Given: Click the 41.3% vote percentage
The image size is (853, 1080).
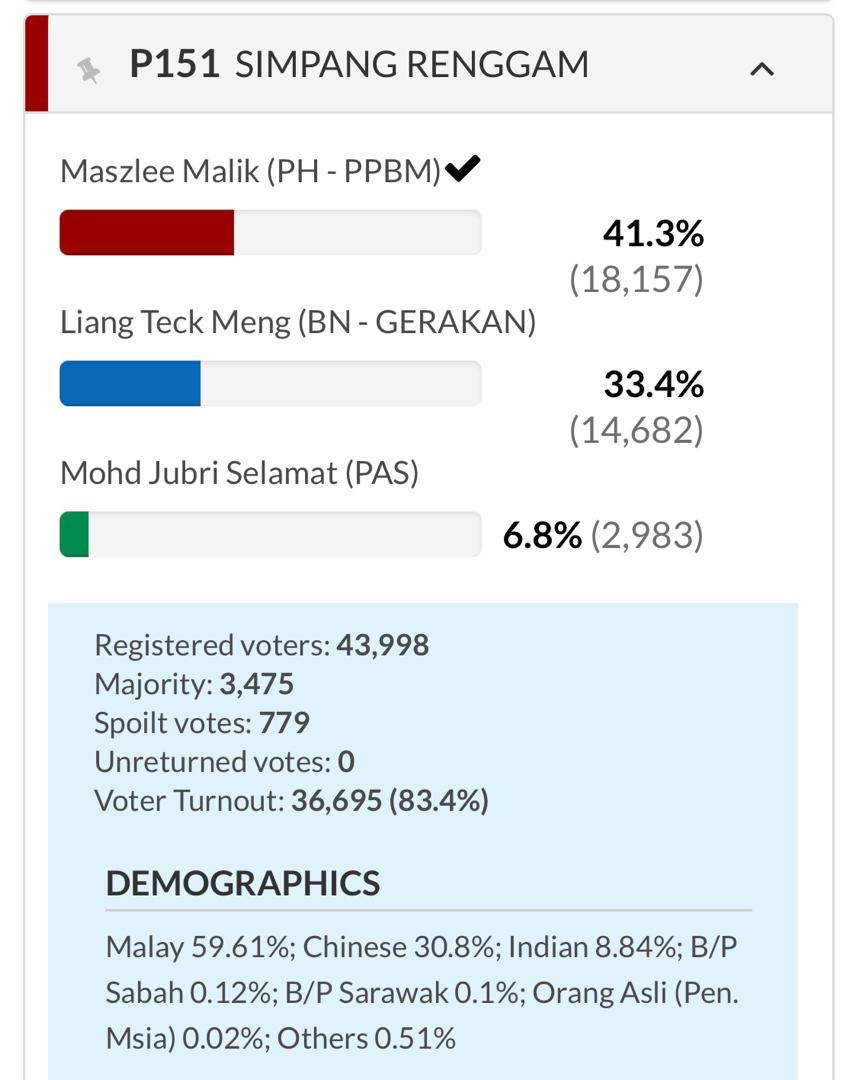Looking at the screenshot, I should click(x=653, y=234).
